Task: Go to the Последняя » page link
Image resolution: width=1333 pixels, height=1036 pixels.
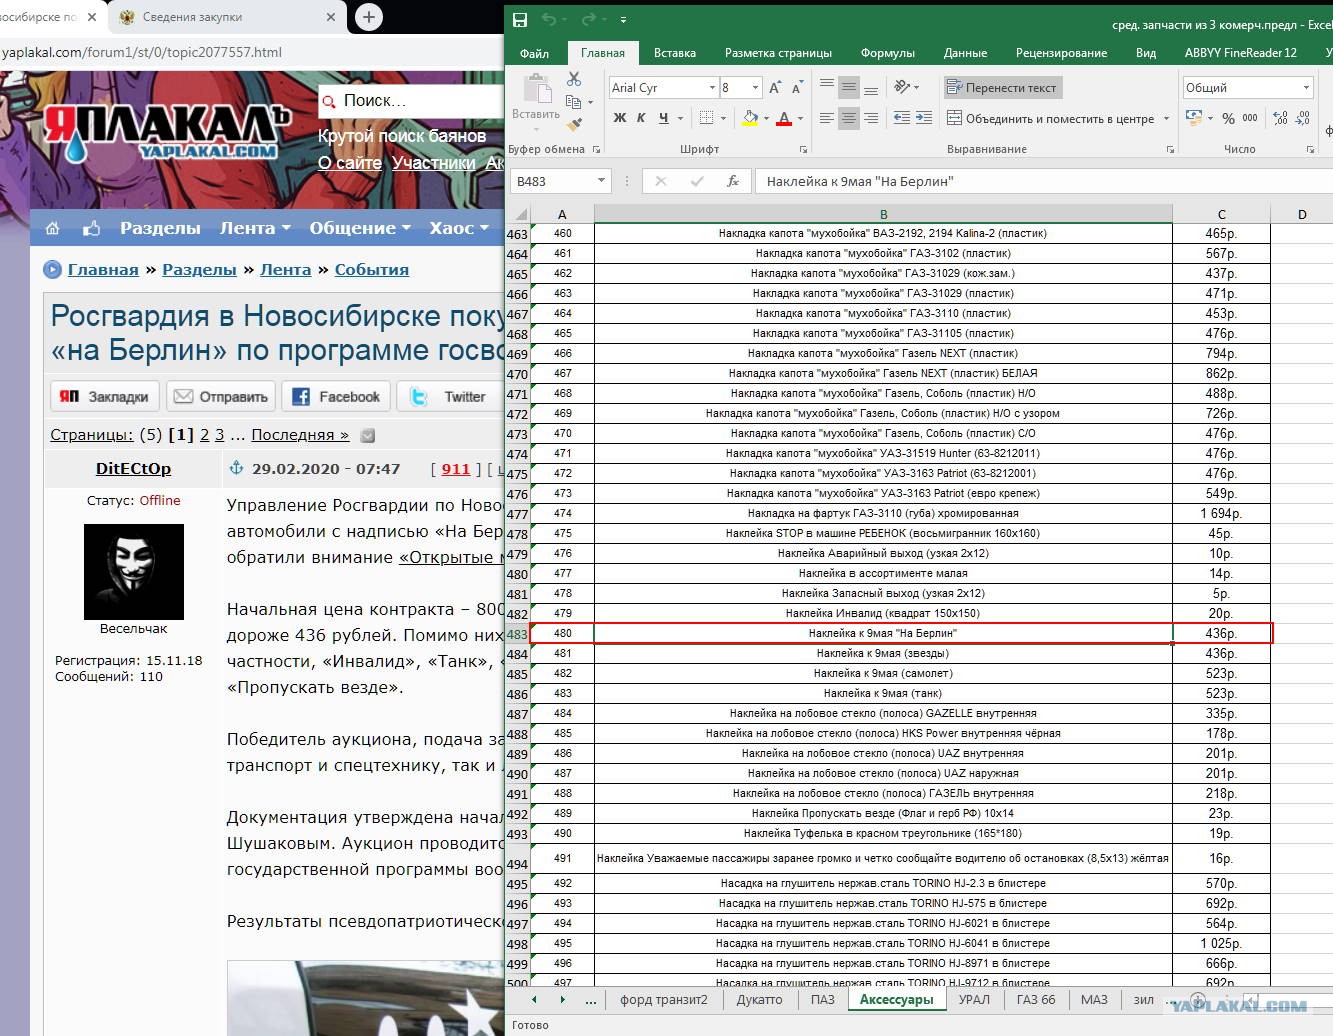Action: tap(300, 435)
